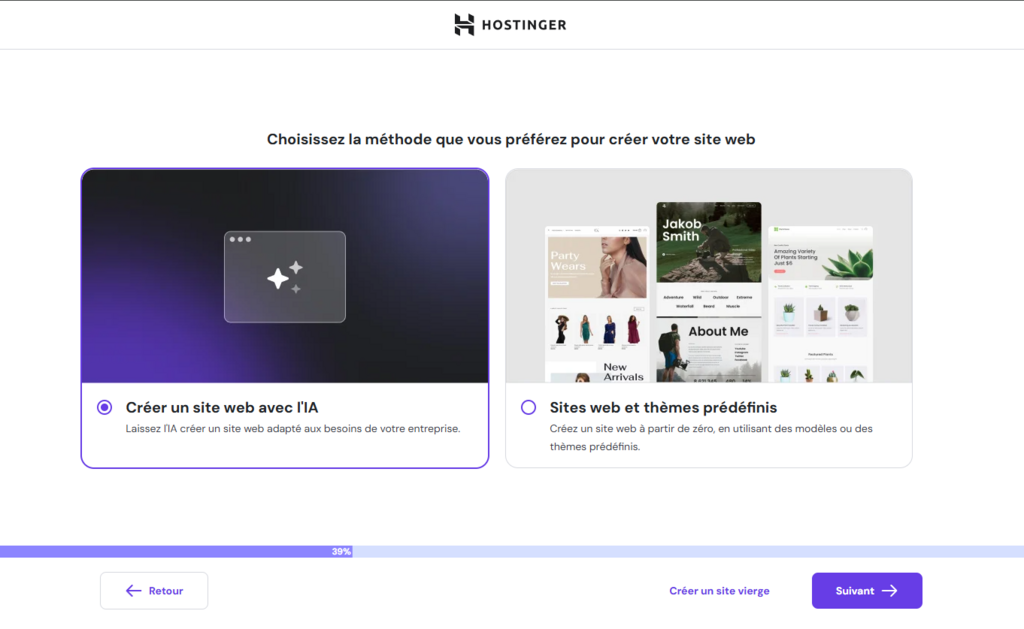Click the Suivant button
The image size is (1024, 629).
(x=866, y=590)
